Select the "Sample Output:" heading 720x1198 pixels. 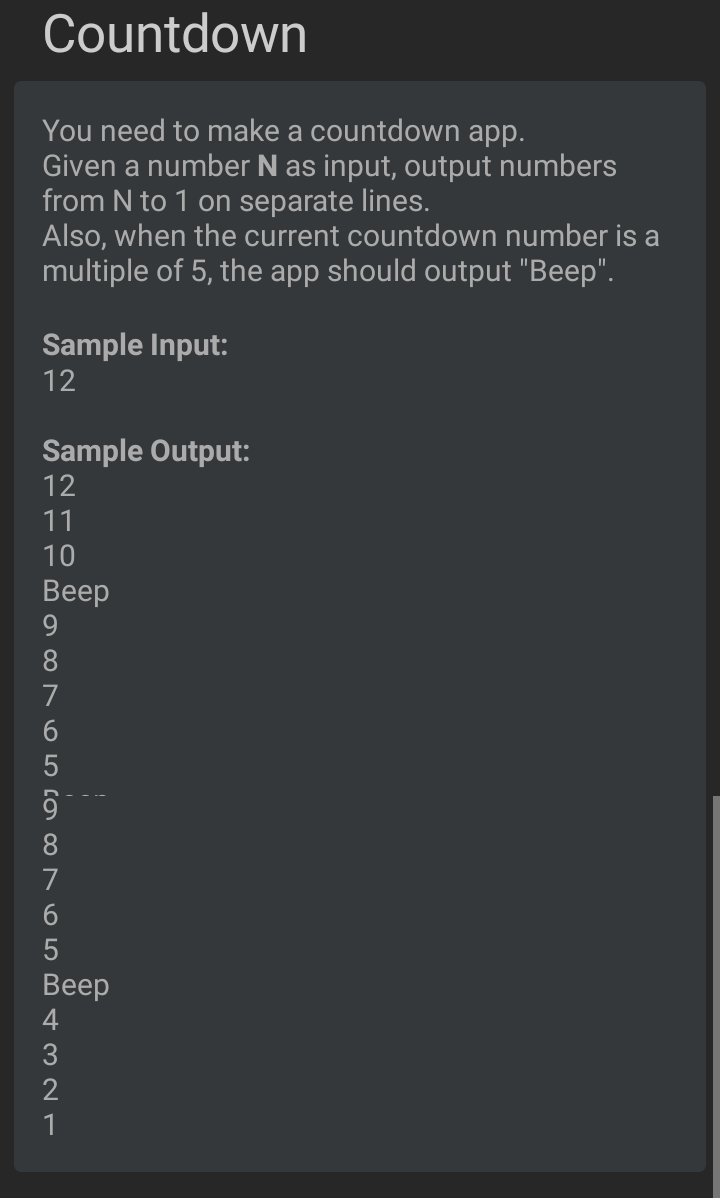click(x=146, y=451)
